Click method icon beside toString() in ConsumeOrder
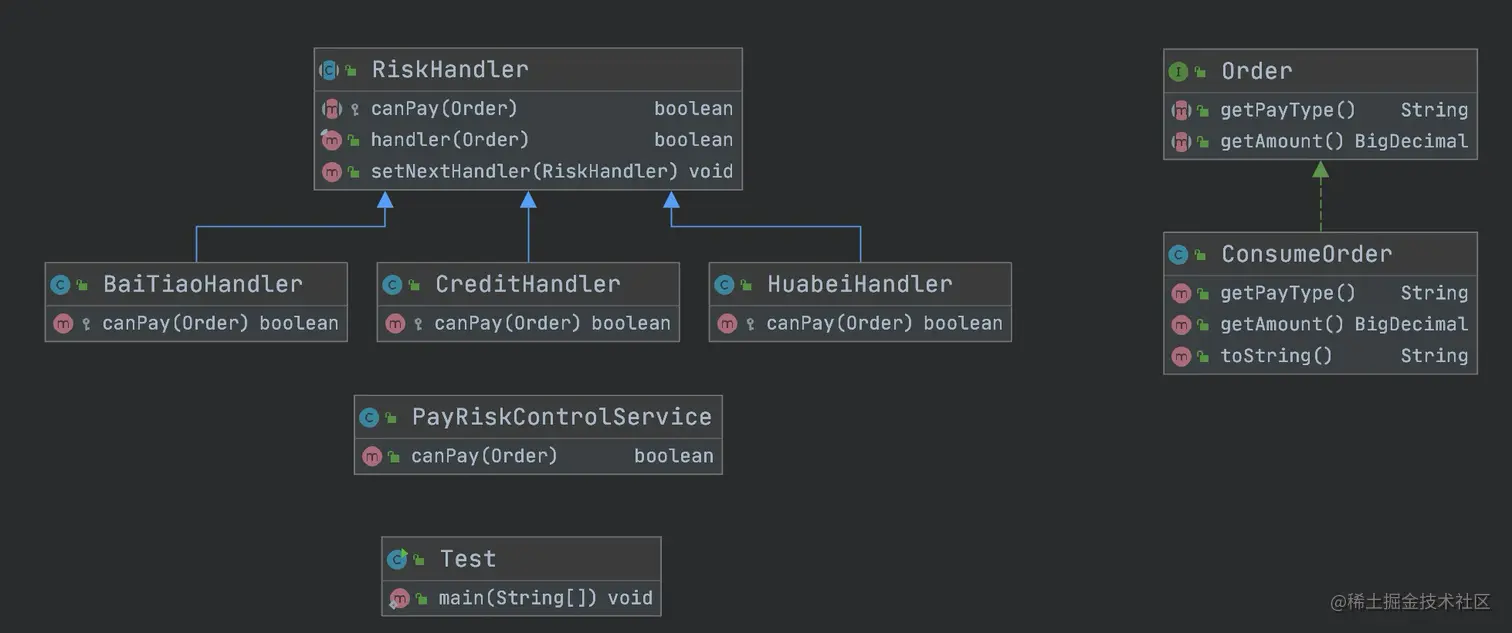This screenshot has width=1512, height=633. (1182, 355)
